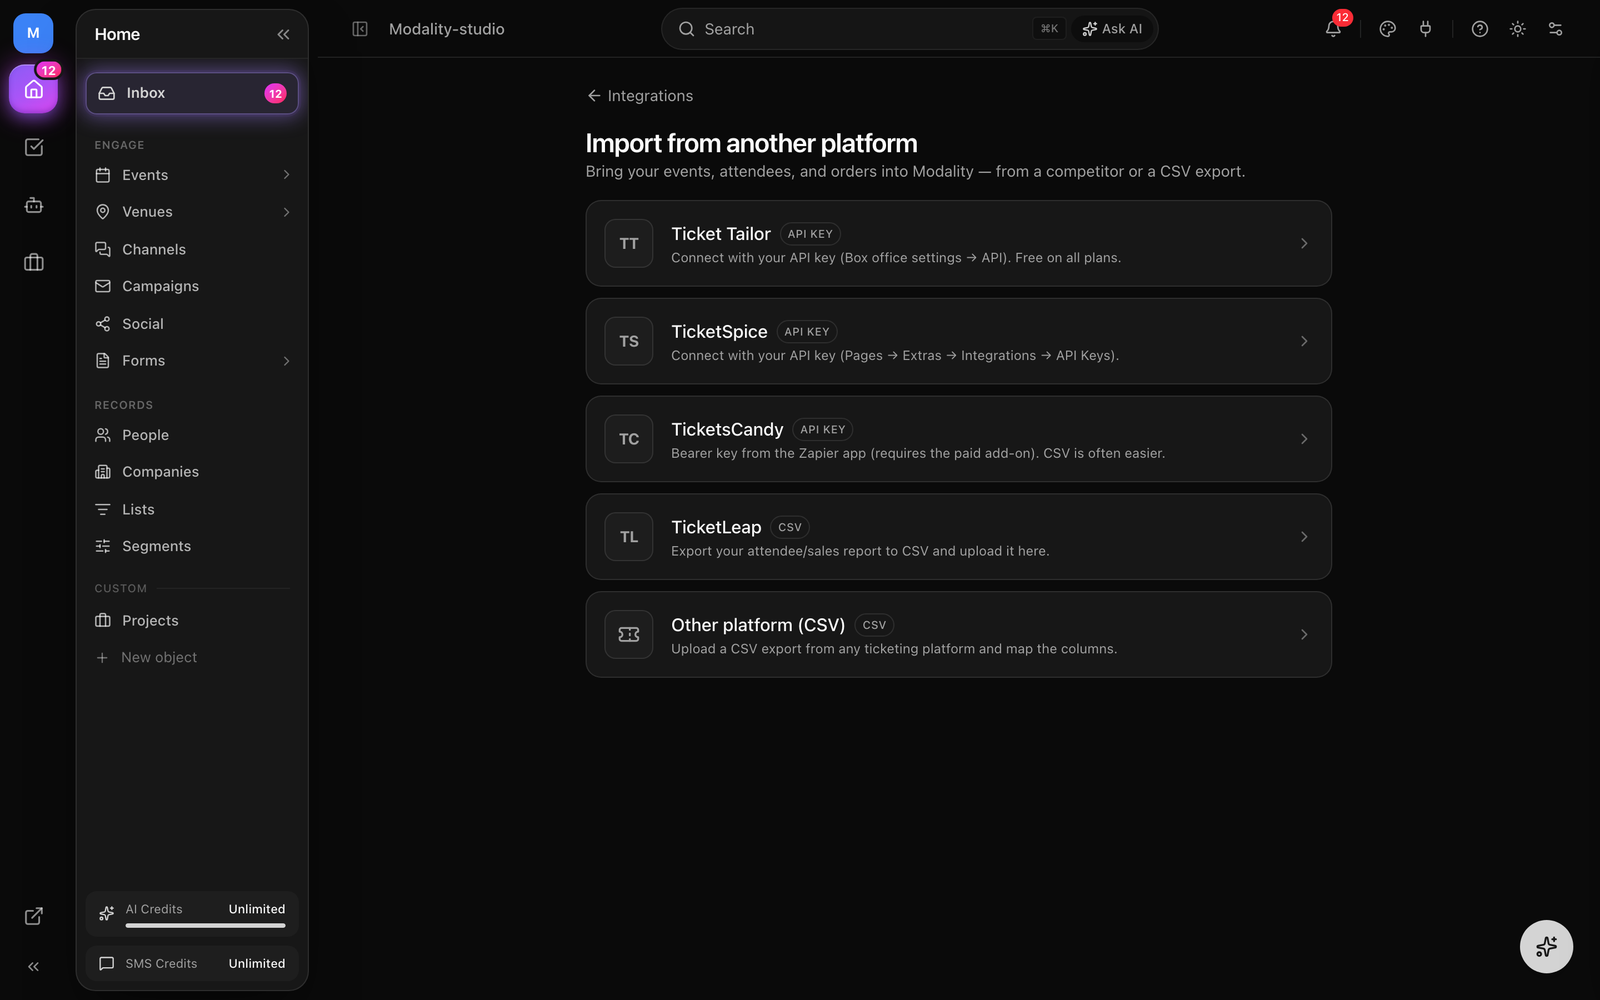Expand the Events submenu chevron
The image size is (1600, 1000).
[x=286, y=175]
